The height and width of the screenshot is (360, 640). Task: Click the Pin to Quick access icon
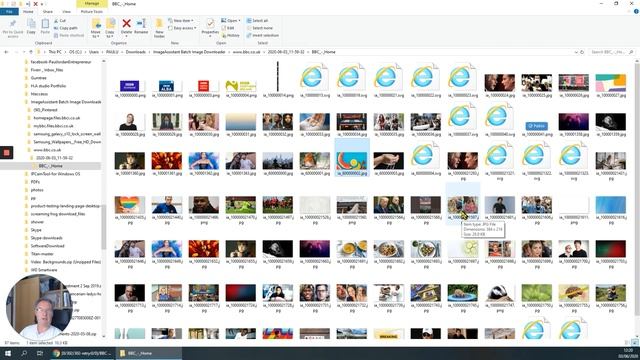click(x=13, y=24)
